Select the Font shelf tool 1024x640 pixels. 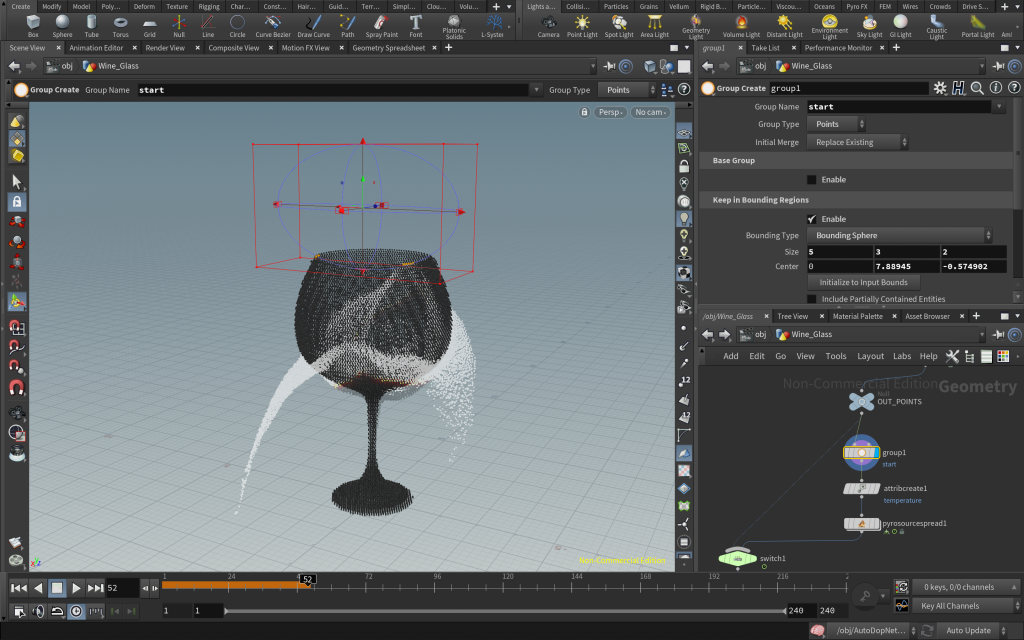(415, 26)
